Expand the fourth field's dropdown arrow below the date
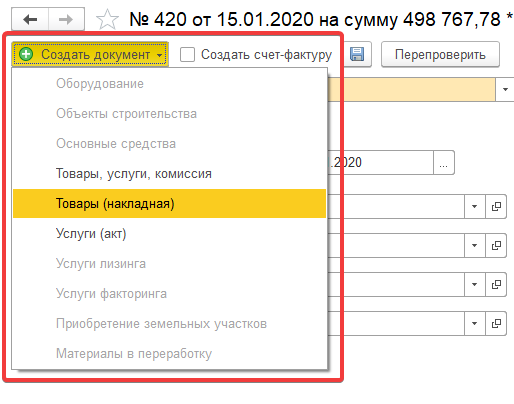 click(475, 323)
